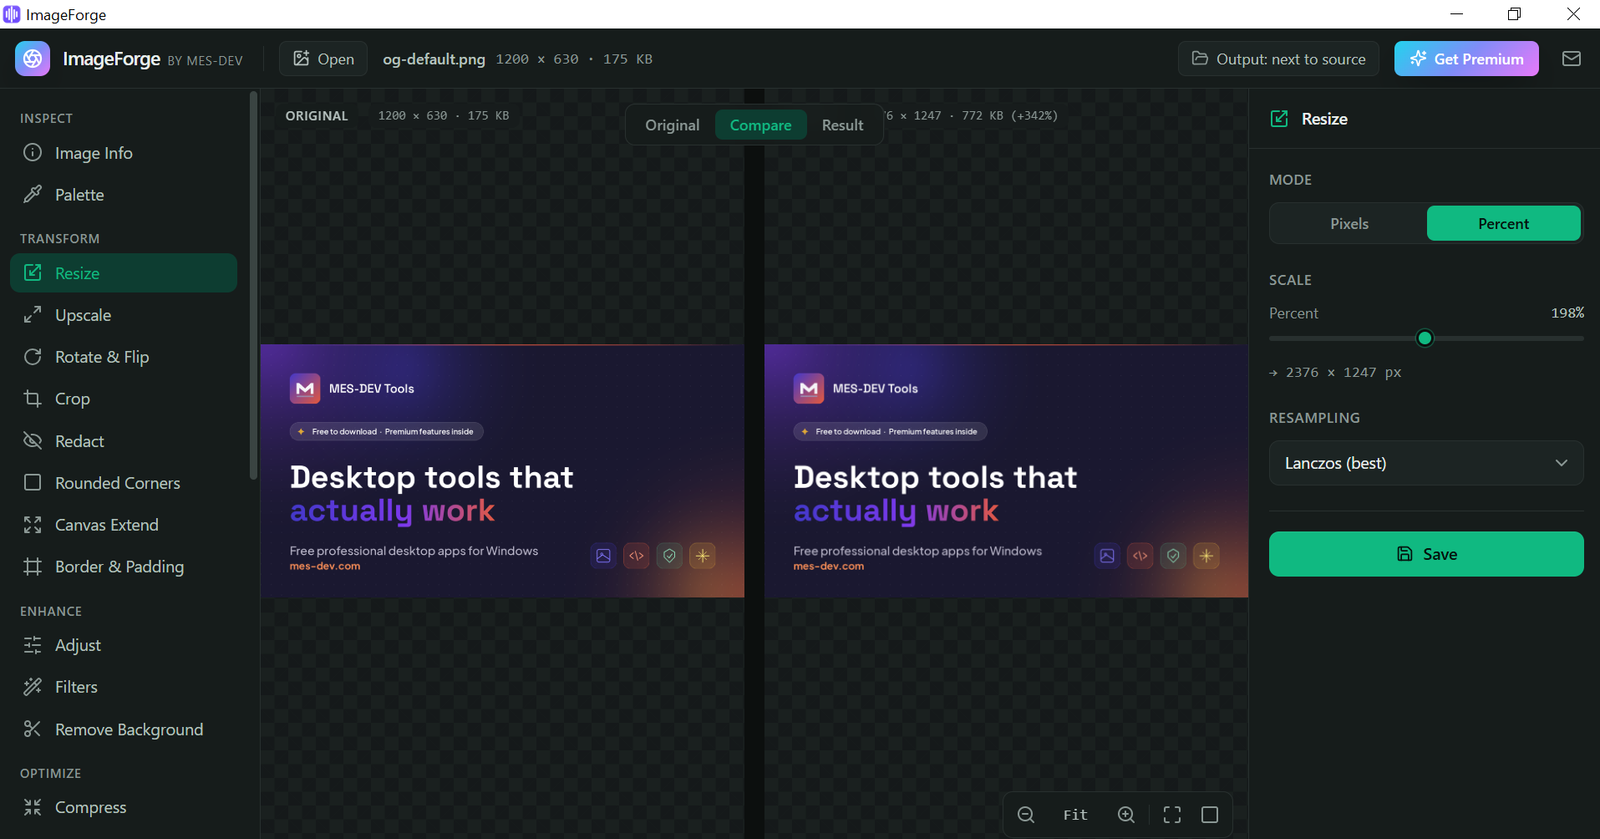Expand the Lanczos resampling dropdown

1426,463
